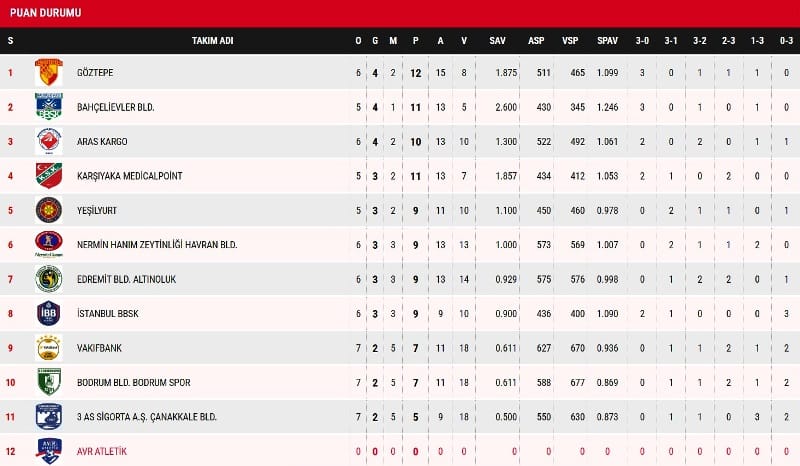The image size is (800, 466).
Task: Click the AVR Atletik team logo
Action: click(48, 451)
